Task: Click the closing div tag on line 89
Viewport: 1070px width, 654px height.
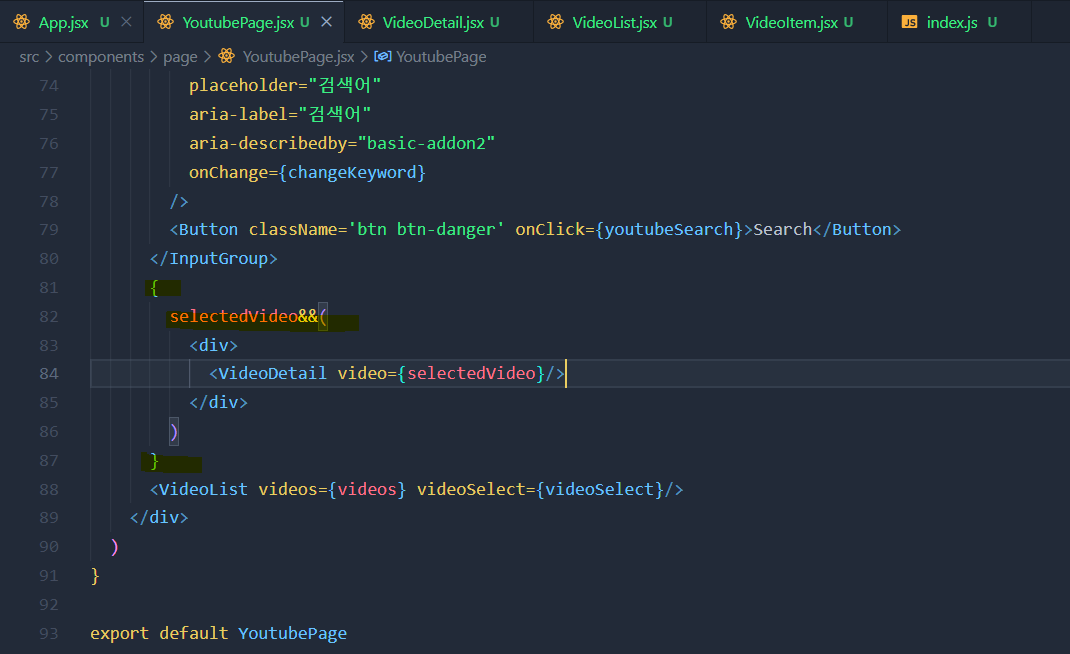Action: tap(159, 518)
